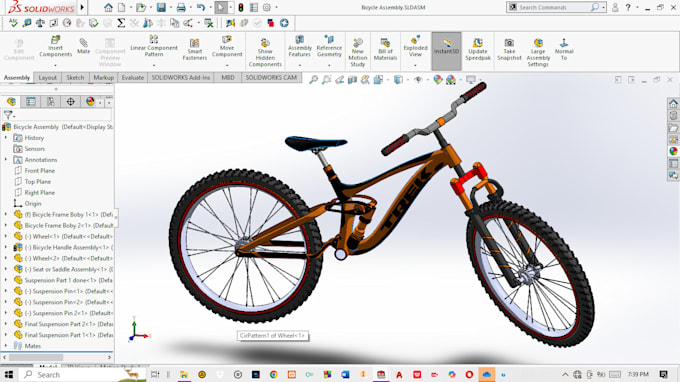
Task: Open the Help question mark dropdown arrow
Action: tap(637, 7)
